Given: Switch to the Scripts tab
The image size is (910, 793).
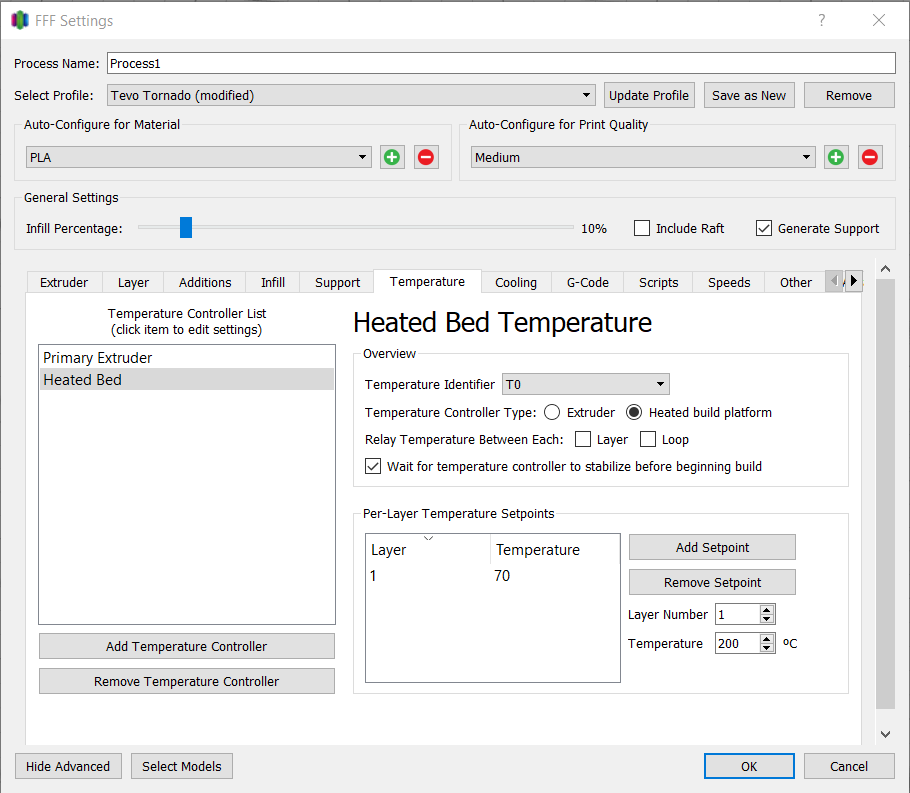Looking at the screenshot, I should point(658,283).
